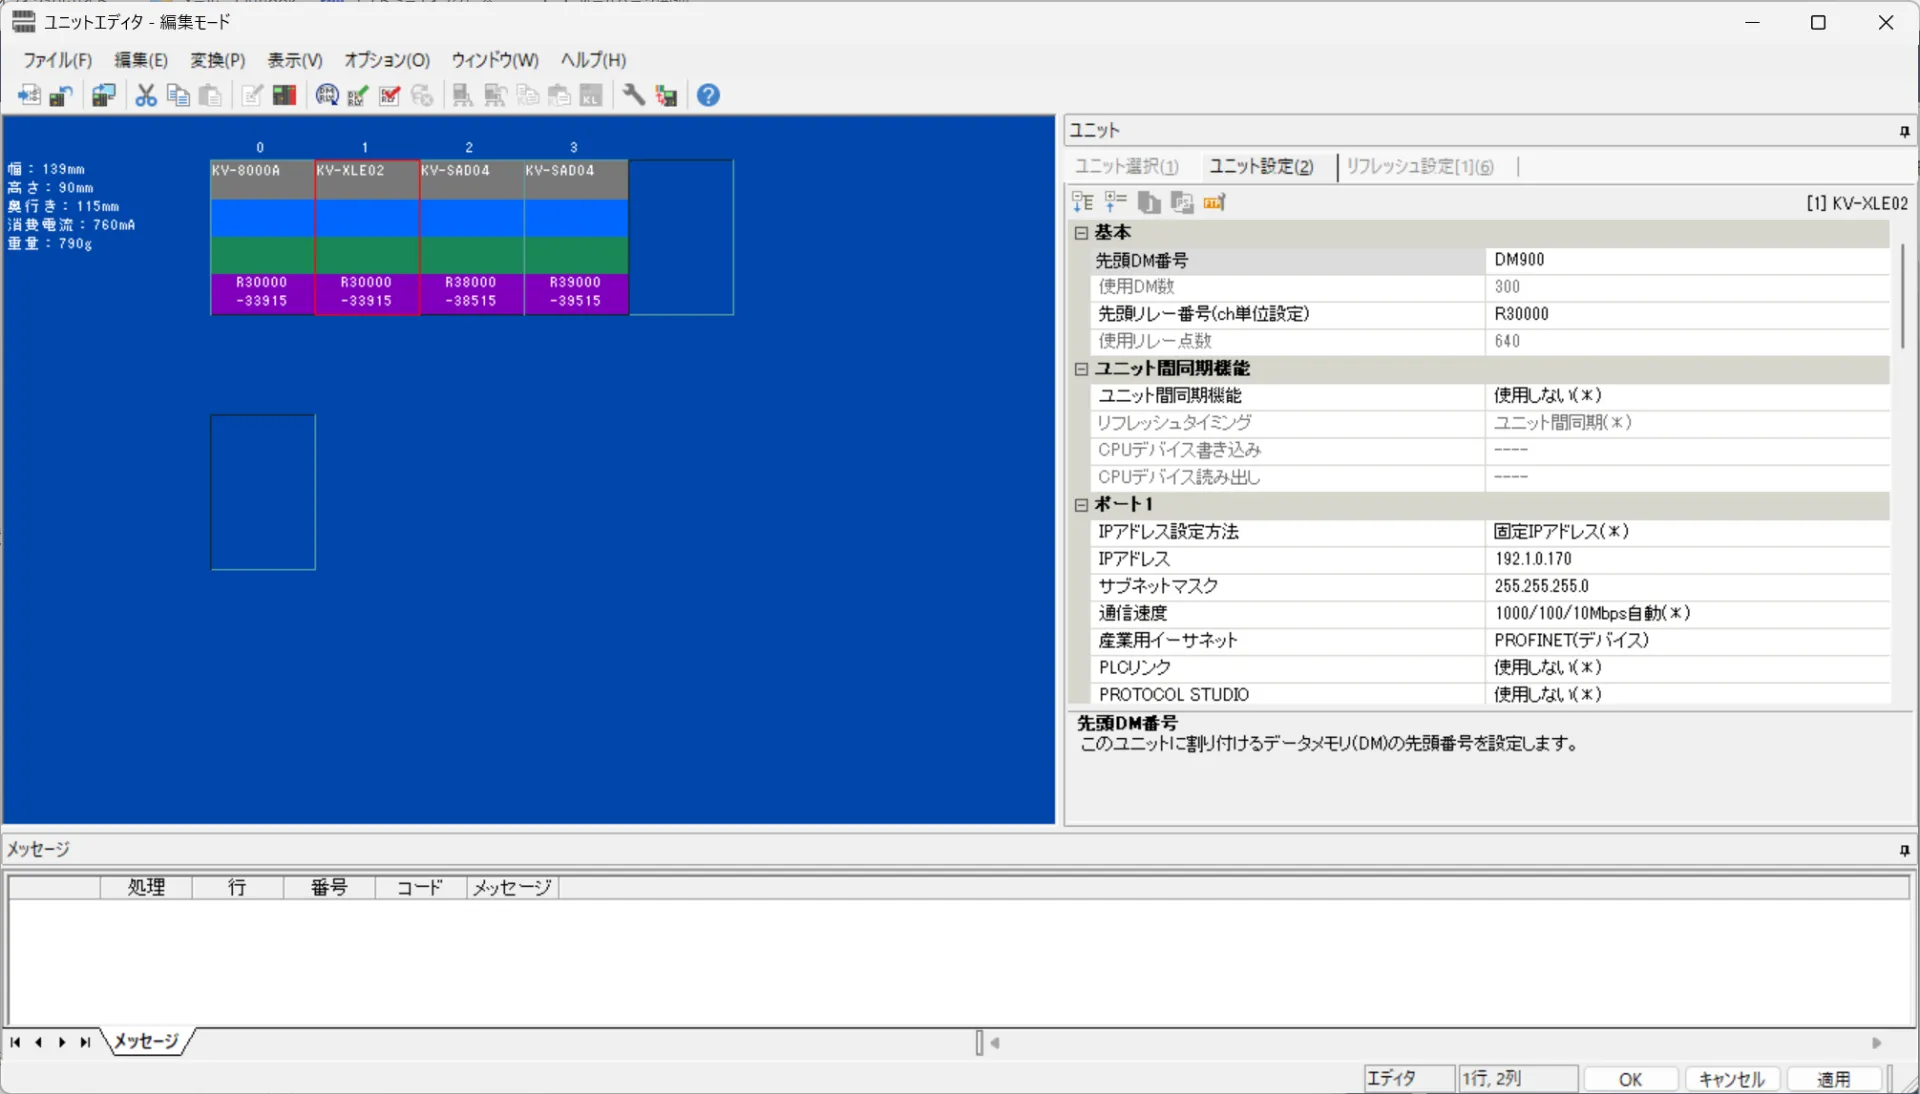This screenshot has width=1920, height=1094.
Task: Click the DM/RLY conversion icon
Action: pyautogui.click(x=327, y=95)
